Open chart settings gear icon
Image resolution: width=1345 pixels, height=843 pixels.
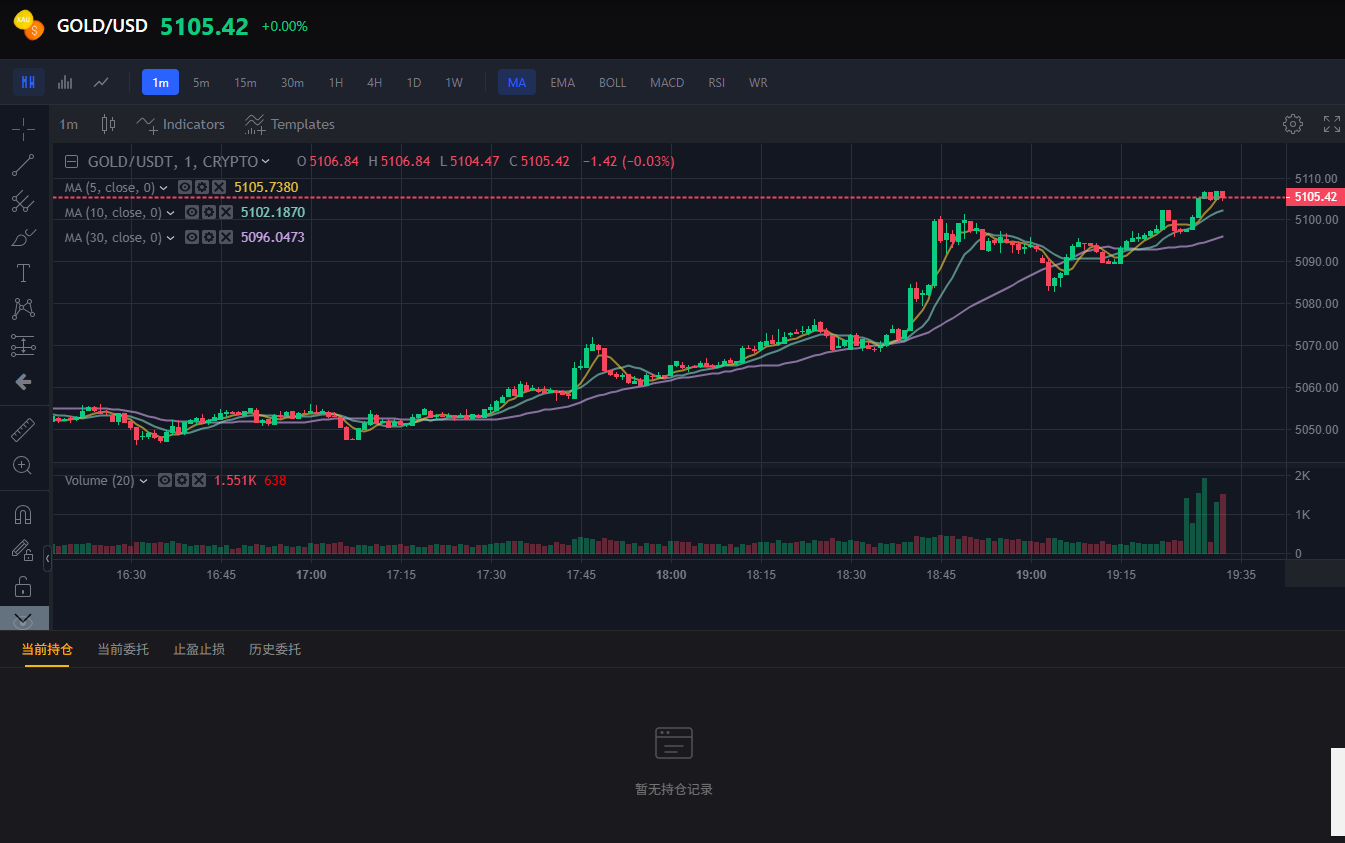(x=1293, y=124)
